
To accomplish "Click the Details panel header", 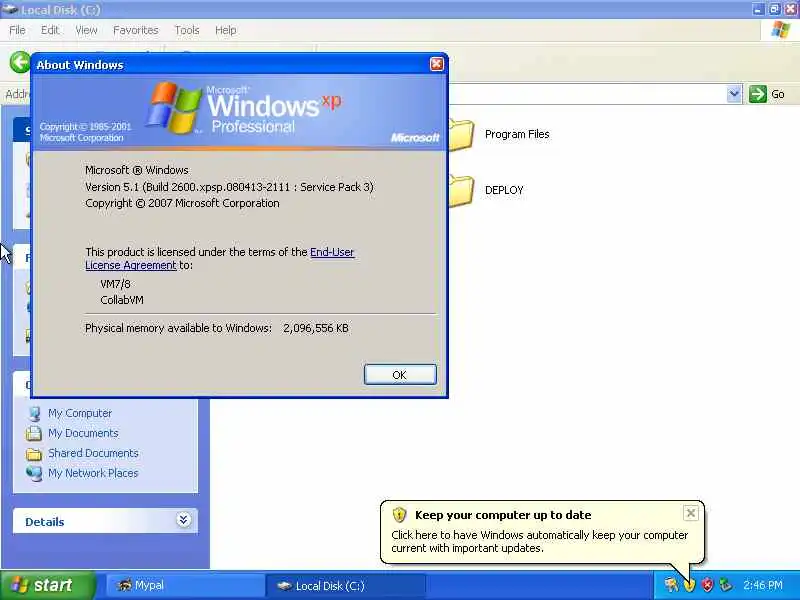I will [x=105, y=521].
